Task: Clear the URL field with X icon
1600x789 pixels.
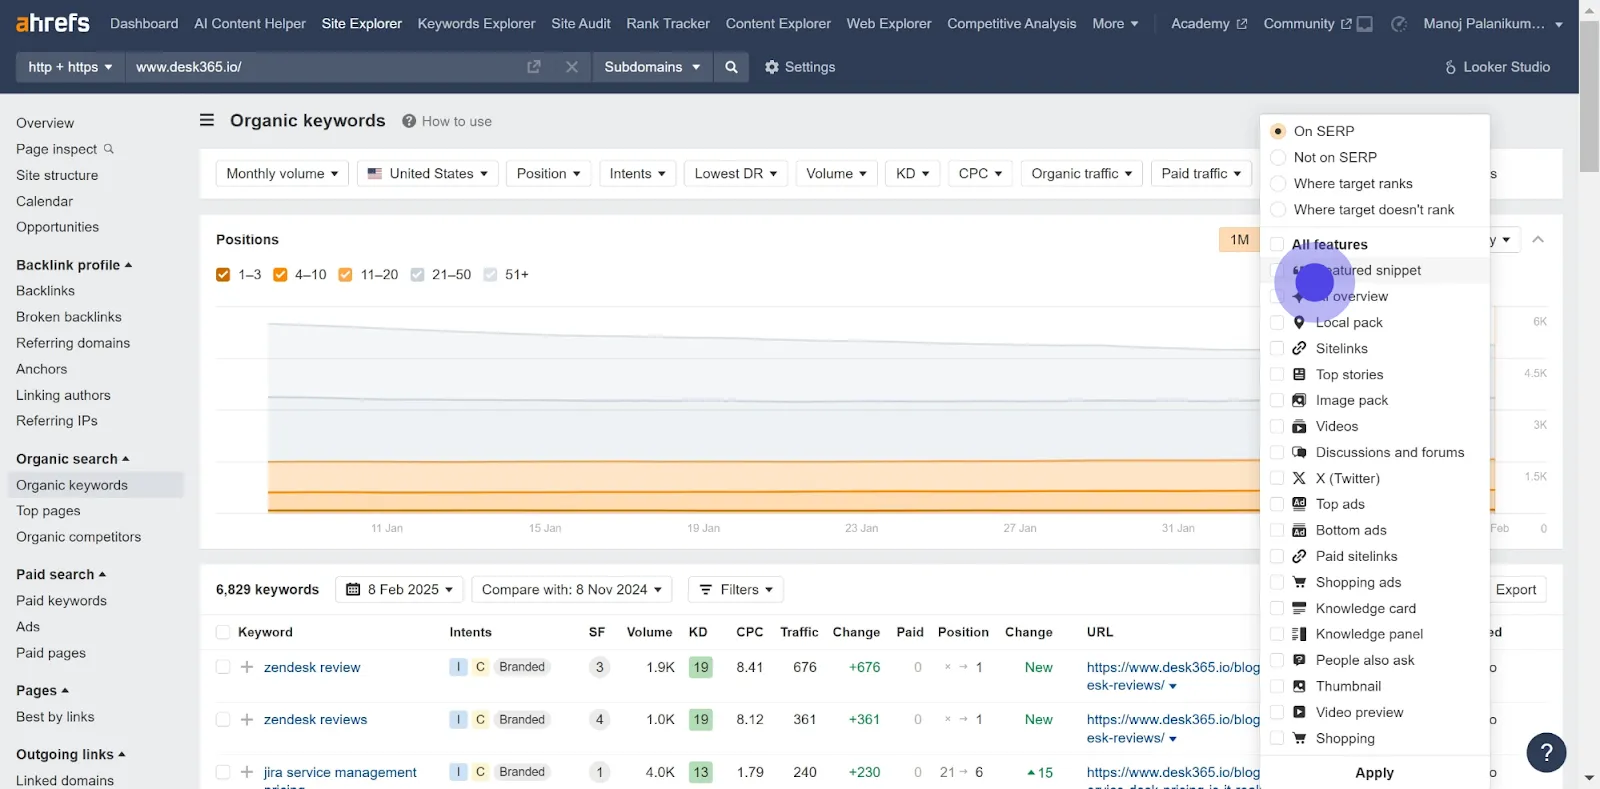Action: tap(572, 67)
